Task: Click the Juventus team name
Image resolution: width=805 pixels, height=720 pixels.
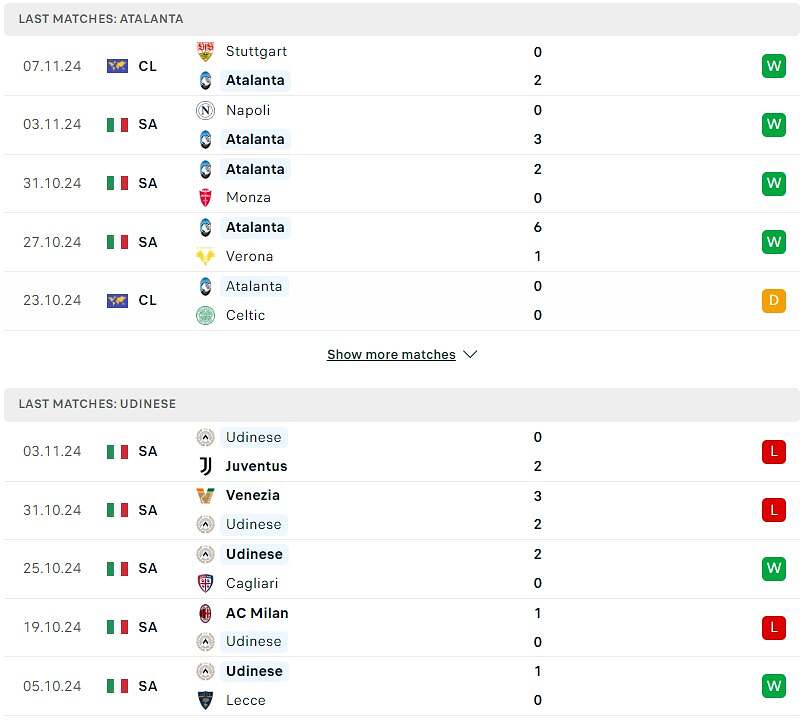Action: tap(256, 466)
